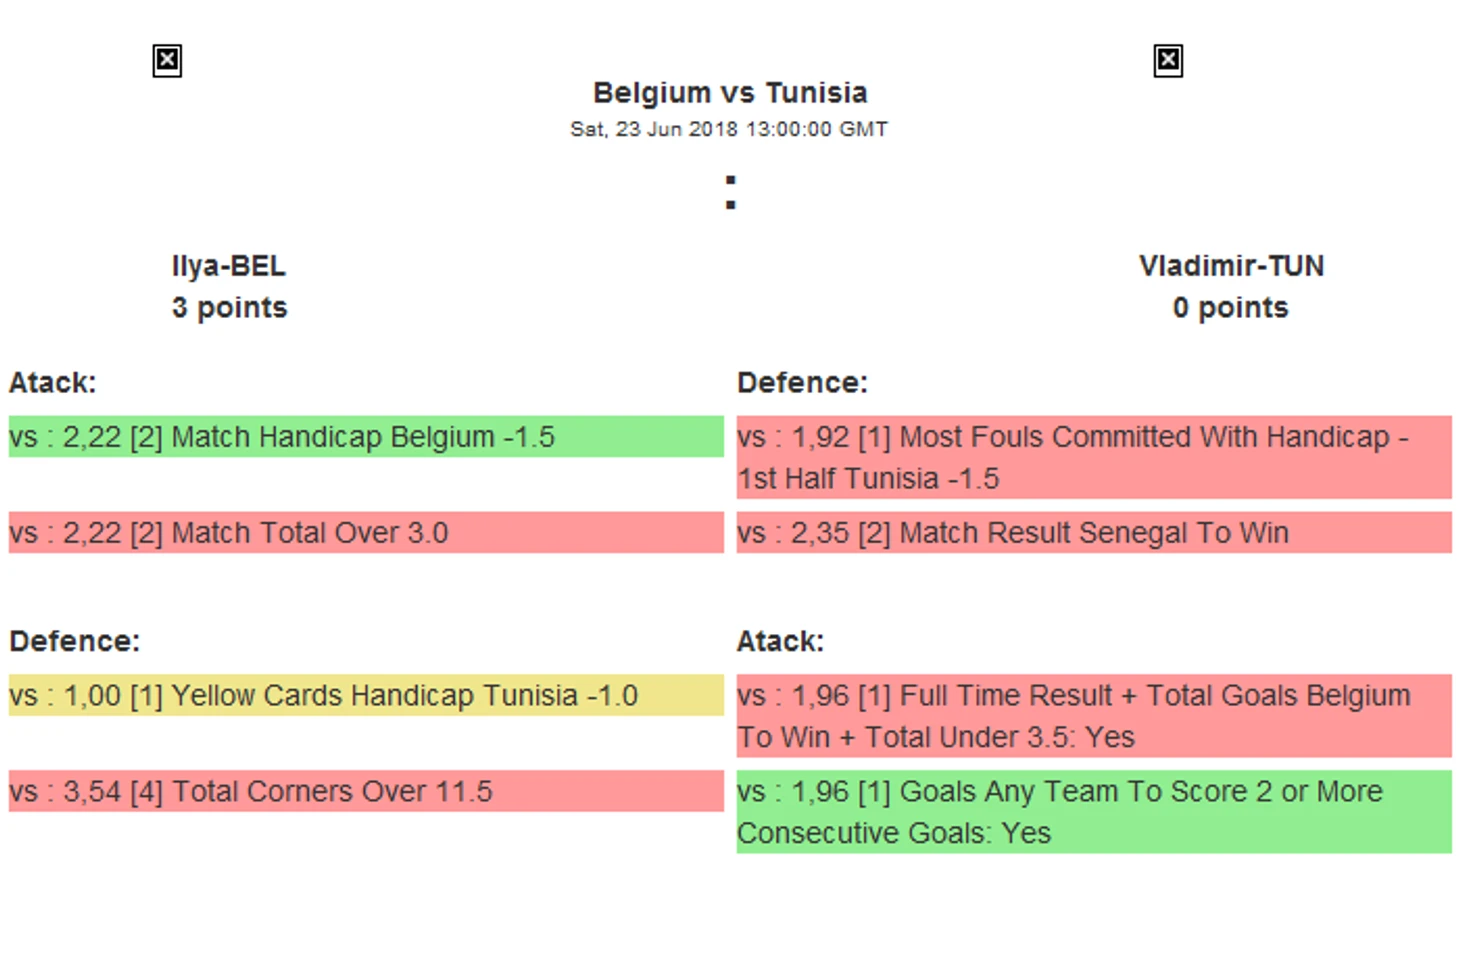This screenshot has height=959, width=1460.
Task: Click the Match Result Senegal To Win row
Action: tap(1093, 533)
